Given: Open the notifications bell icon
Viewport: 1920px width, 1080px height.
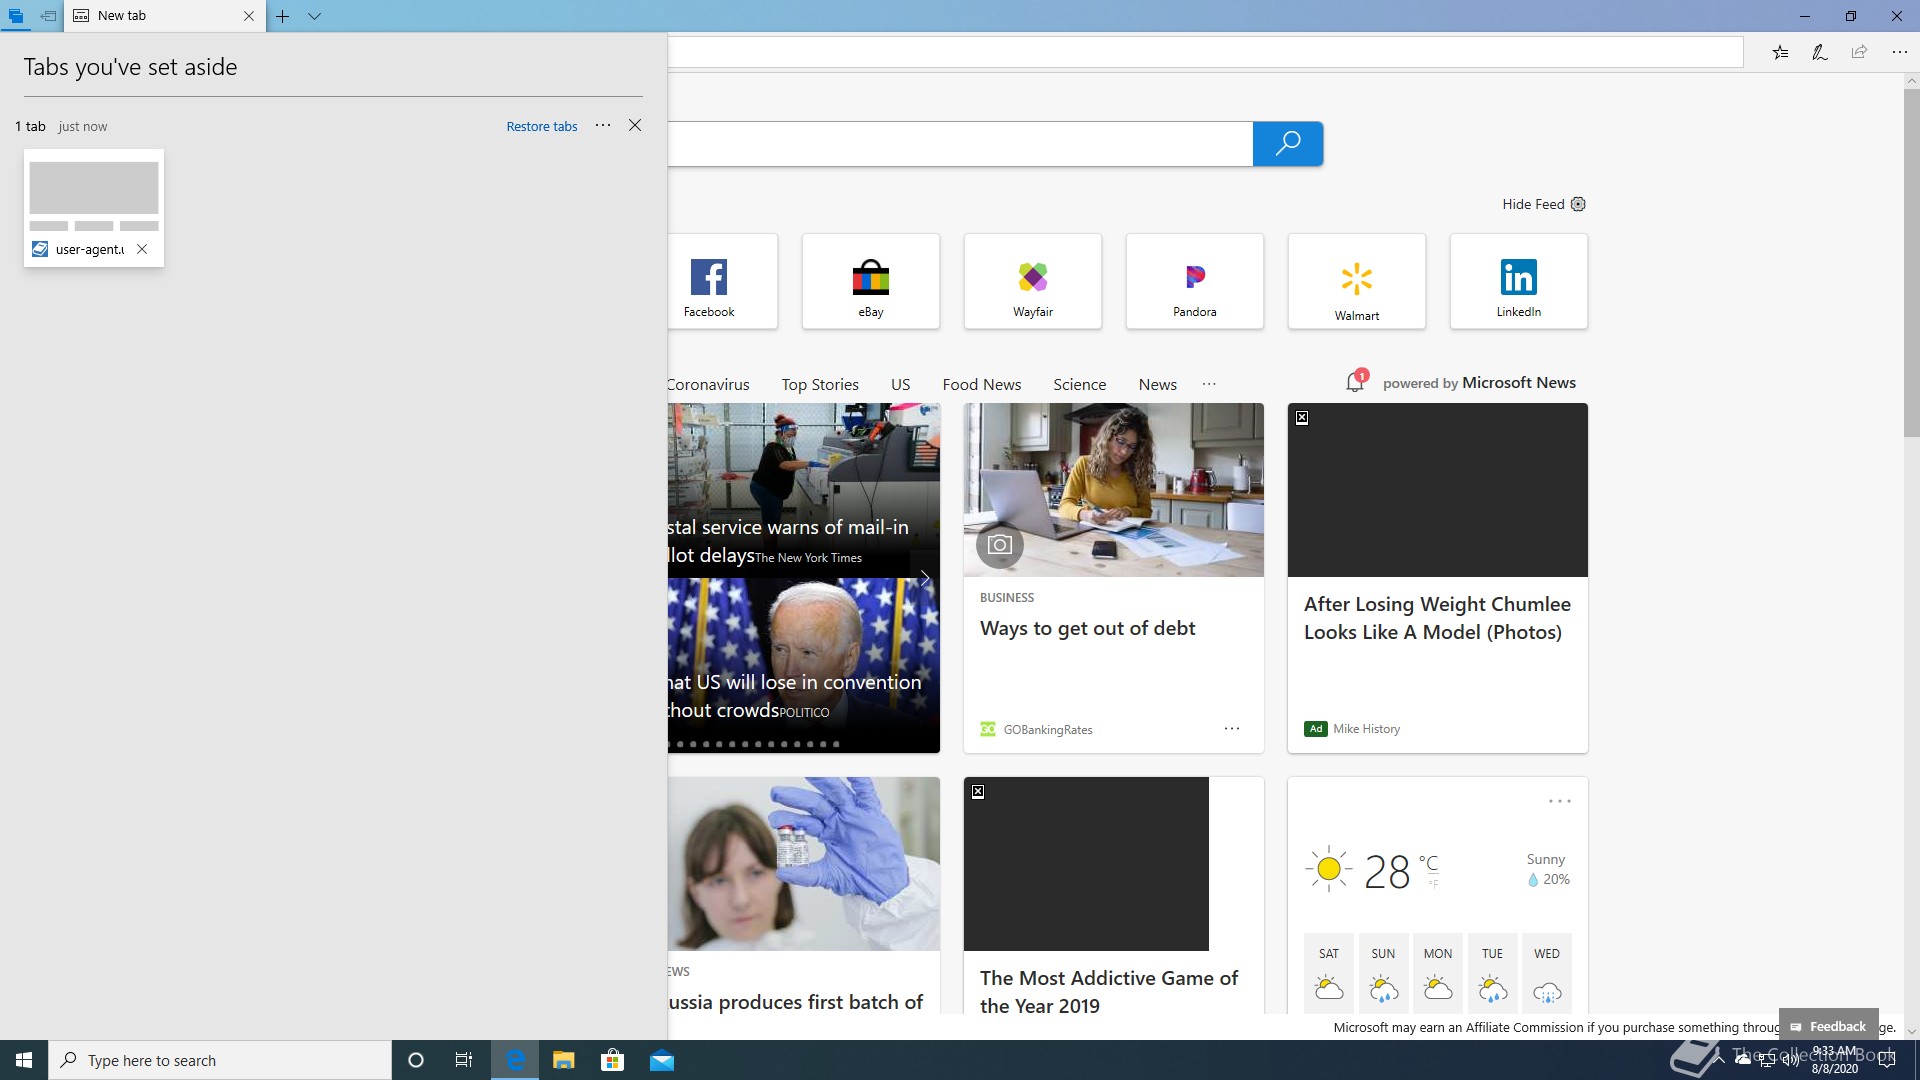Looking at the screenshot, I should pos(1355,382).
